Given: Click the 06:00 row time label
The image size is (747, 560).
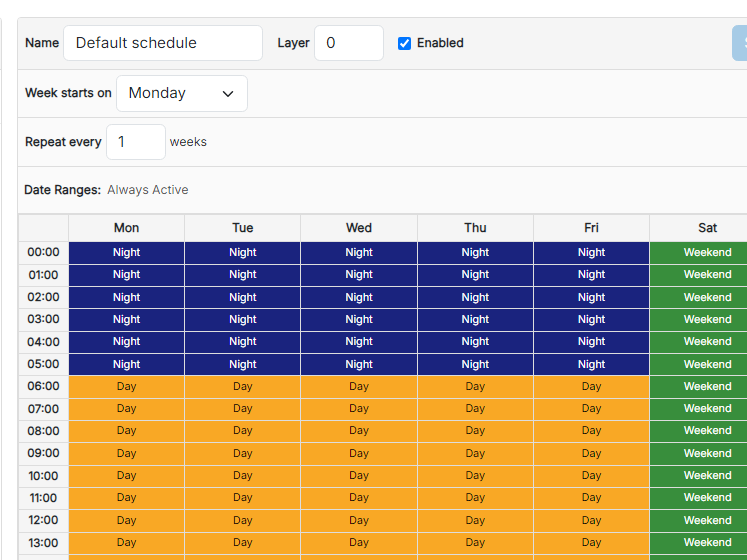Looking at the screenshot, I should [43, 387].
